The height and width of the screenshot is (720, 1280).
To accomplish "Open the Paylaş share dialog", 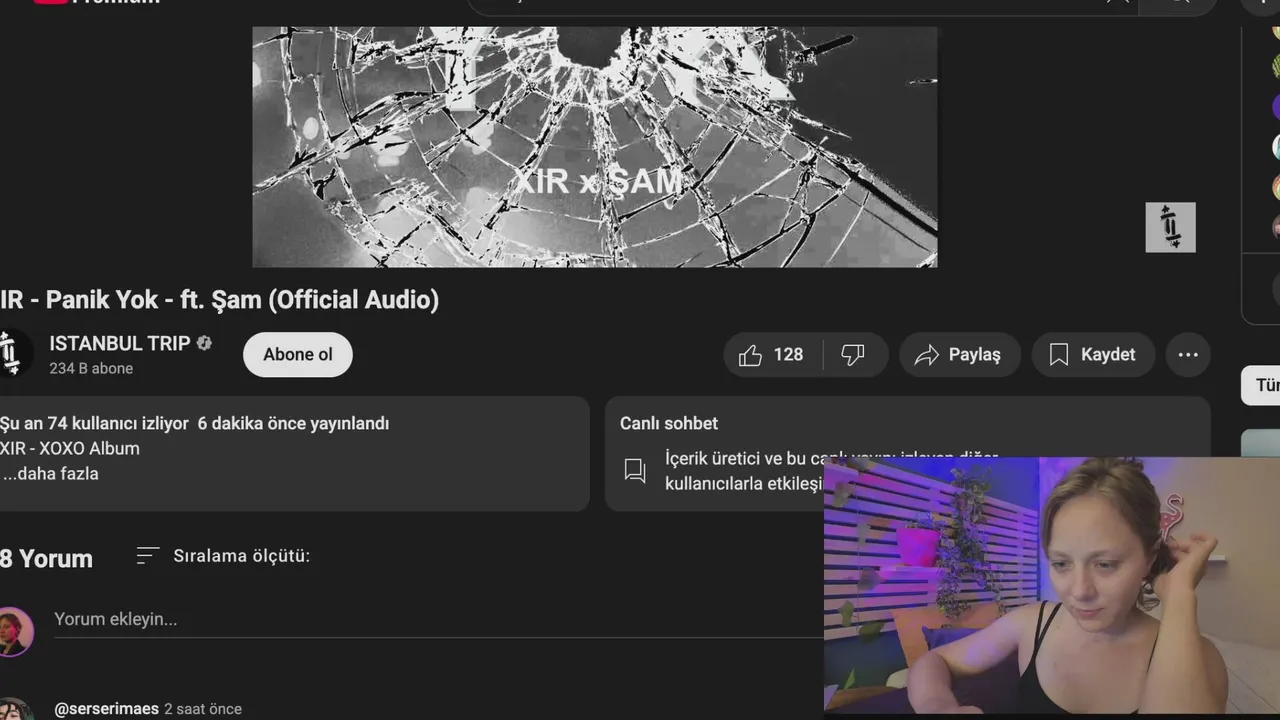I will click(959, 355).
